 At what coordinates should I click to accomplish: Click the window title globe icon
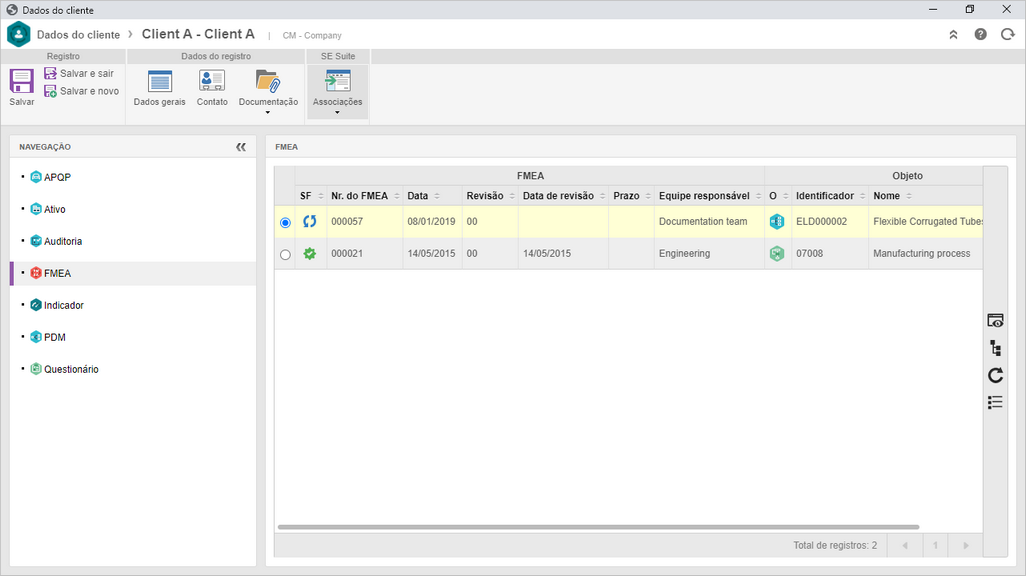pos(12,10)
